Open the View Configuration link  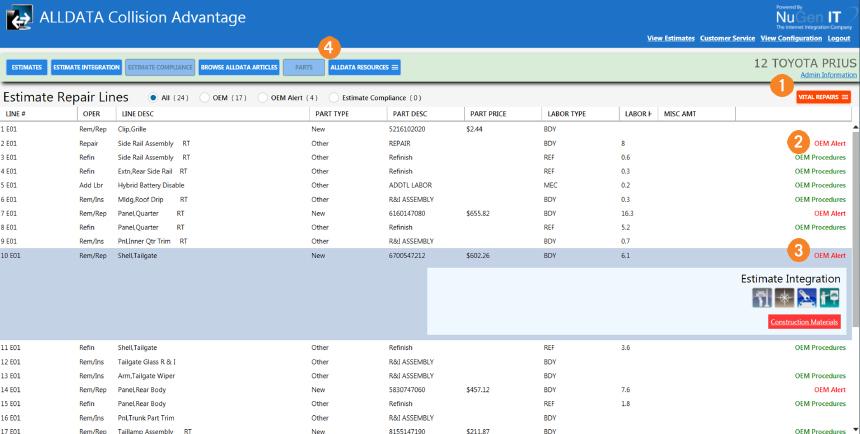pyautogui.click(x=791, y=38)
